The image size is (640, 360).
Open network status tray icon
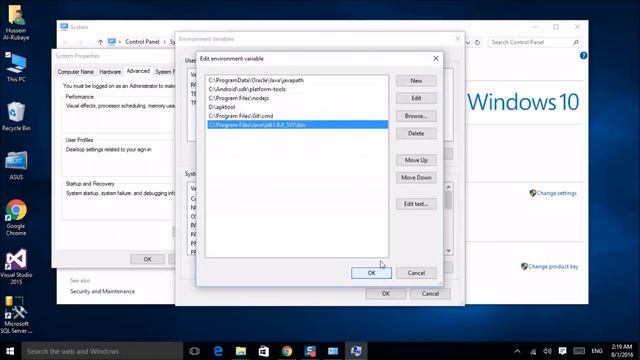pos(533,351)
